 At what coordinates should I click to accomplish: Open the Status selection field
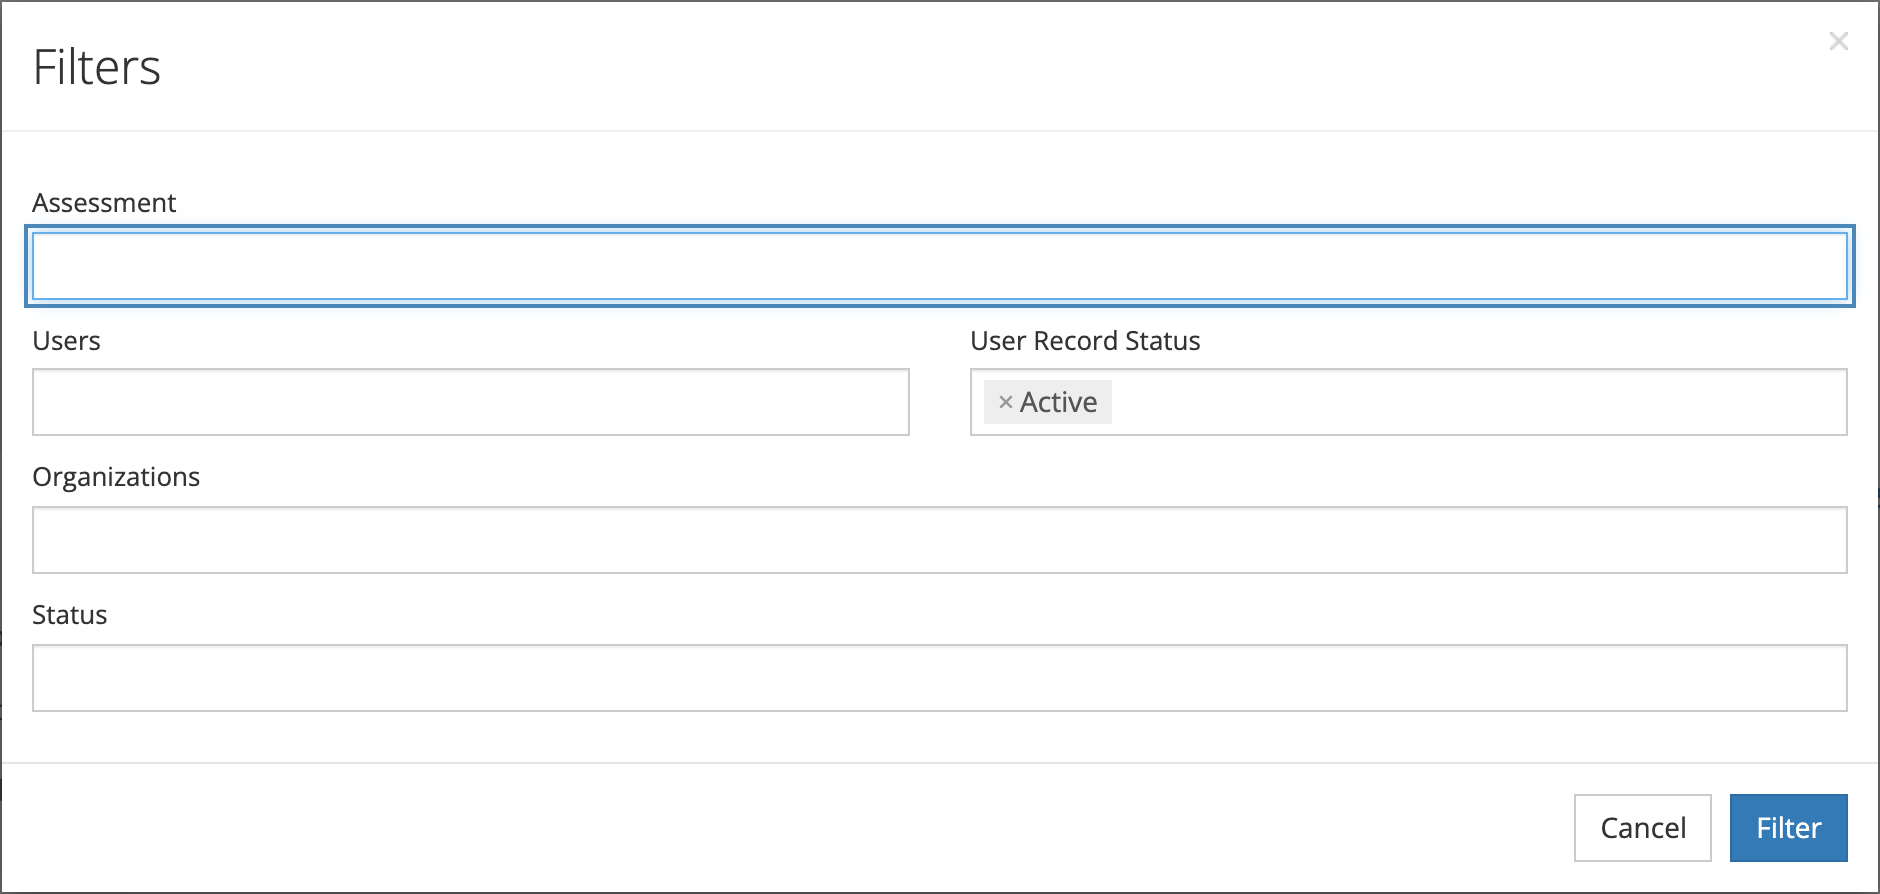(x=940, y=678)
